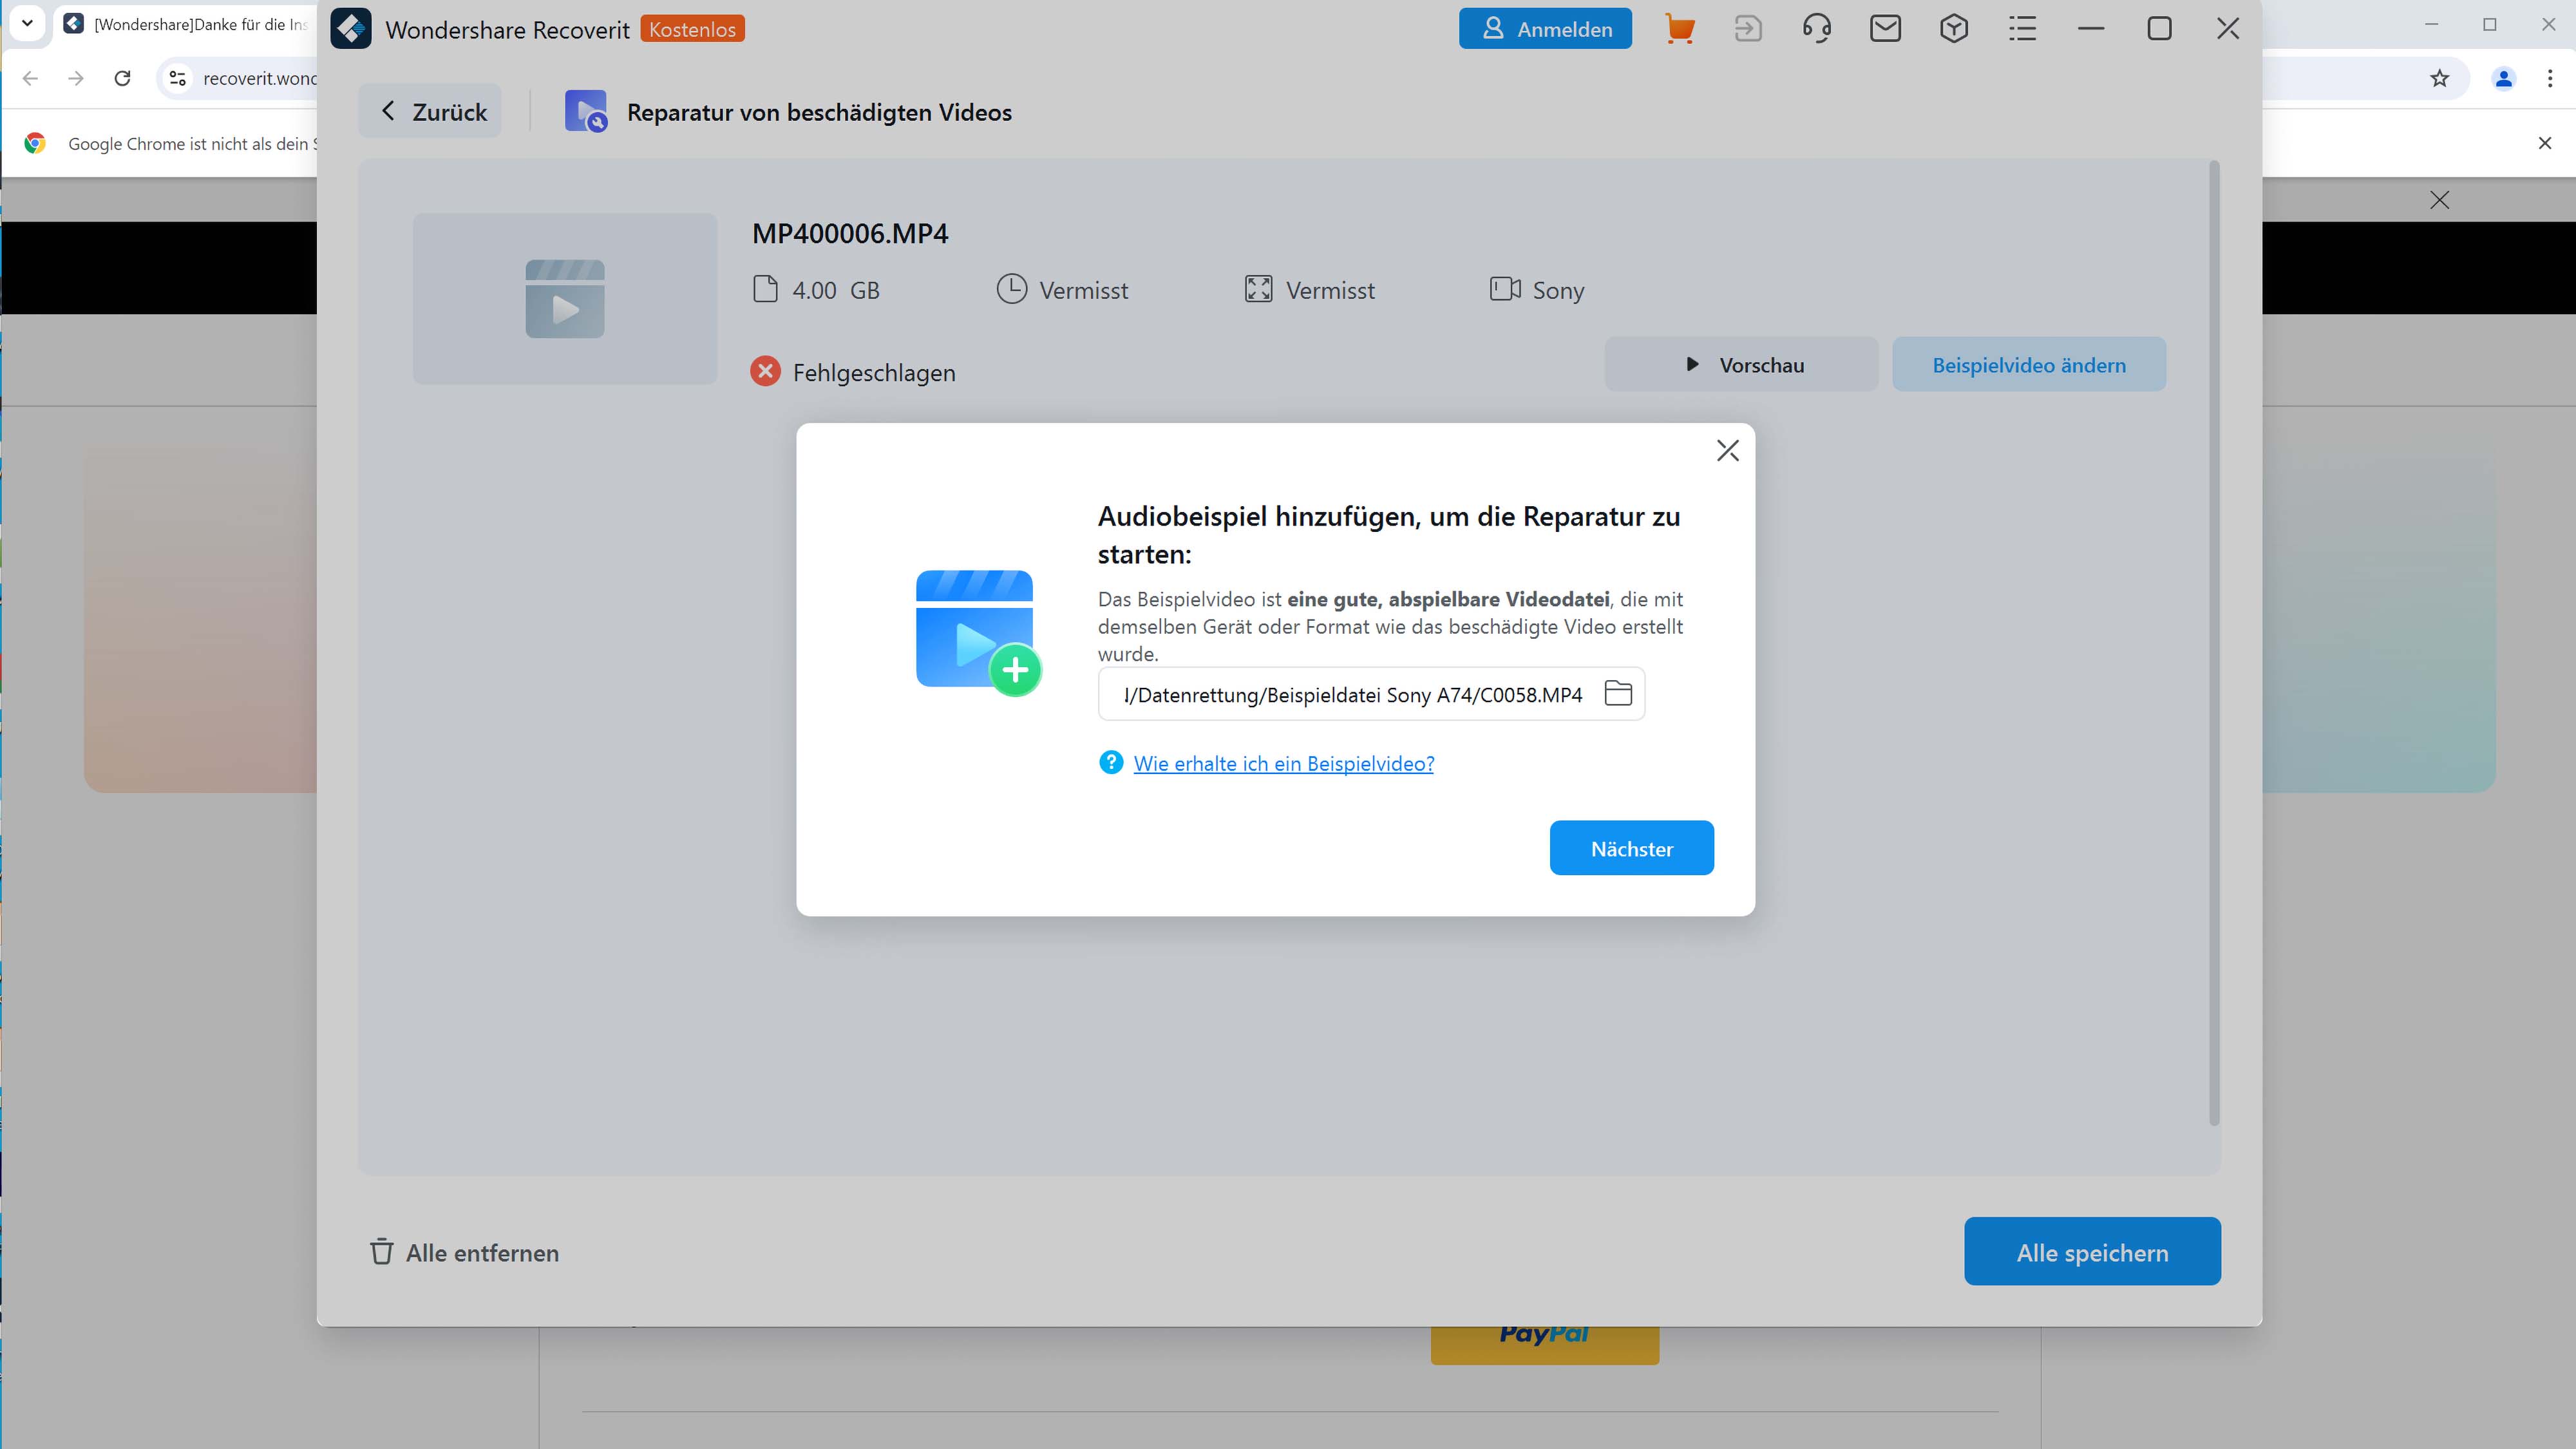Open the headset support icon
This screenshot has height=1449, width=2576.
pos(1817,29)
